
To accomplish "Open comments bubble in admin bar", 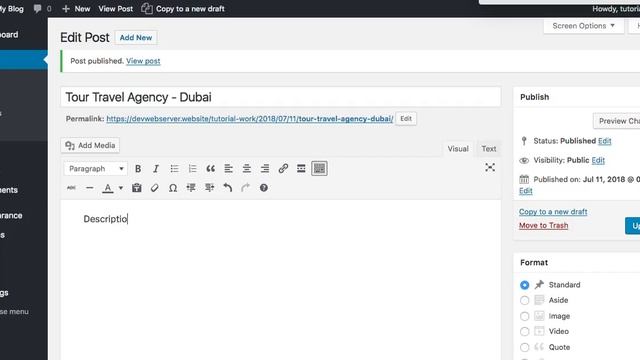I will [42, 9].
